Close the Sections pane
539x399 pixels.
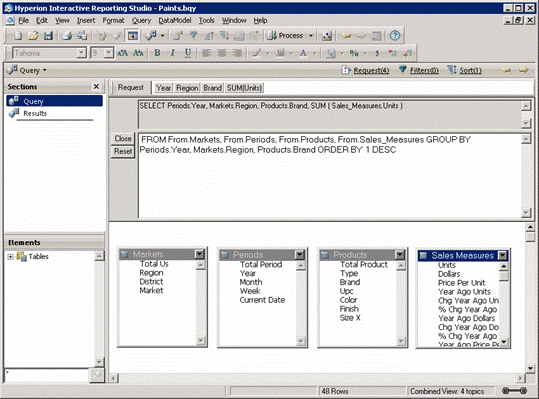[97, 87]
